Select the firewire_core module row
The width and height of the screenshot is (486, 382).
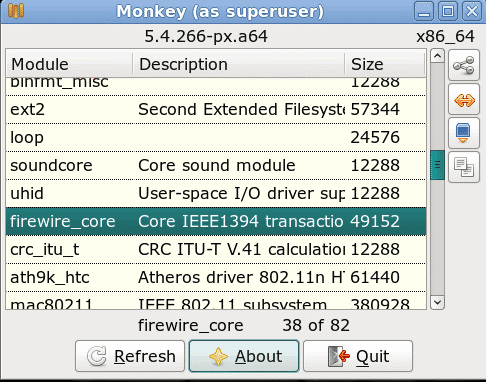click(216, 221)
